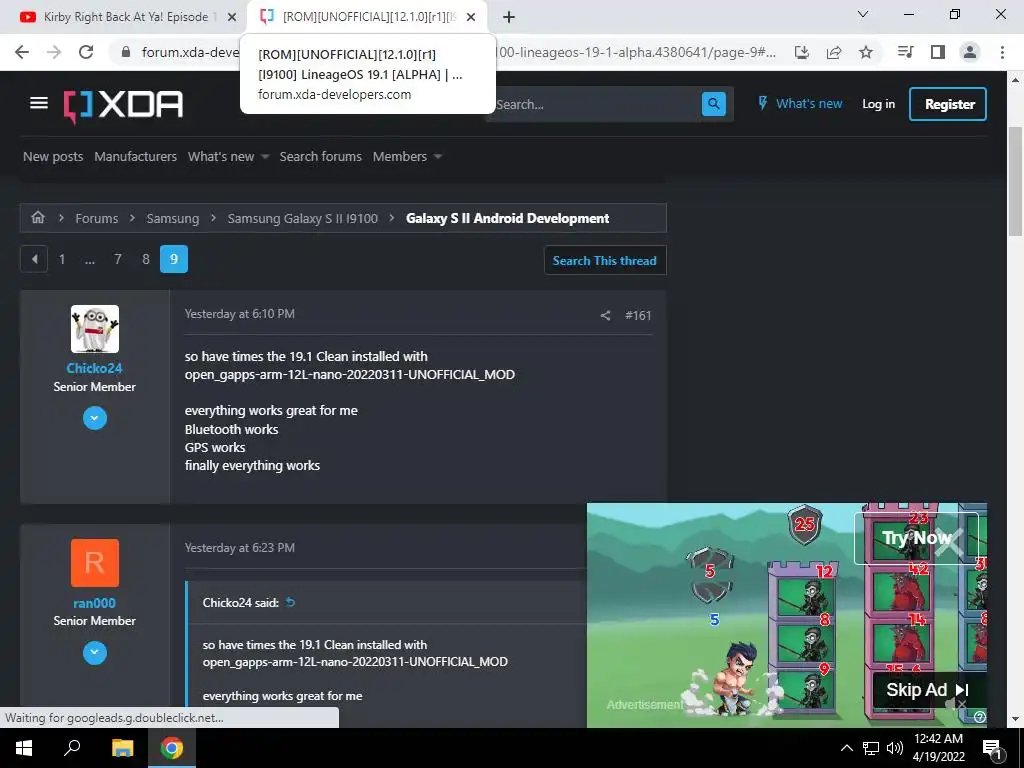Open media control icon in Chrome toolbar
1024x768 pixels.
pyautogui.click(x=906, y=52)
